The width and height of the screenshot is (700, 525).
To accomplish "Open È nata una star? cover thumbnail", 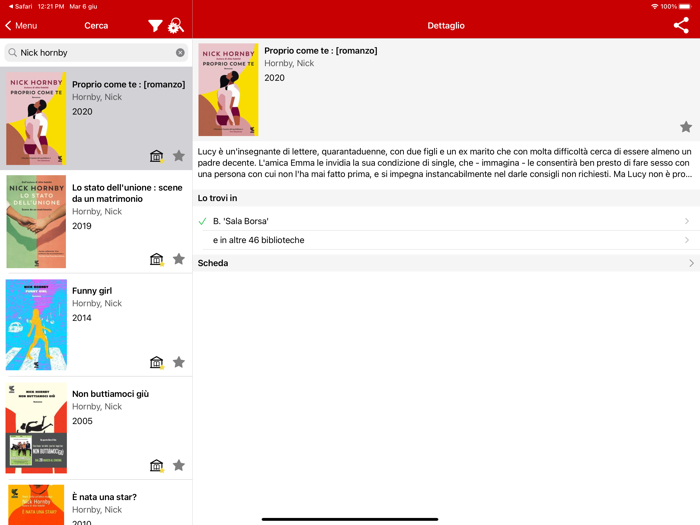I will (x=36, y=505).
